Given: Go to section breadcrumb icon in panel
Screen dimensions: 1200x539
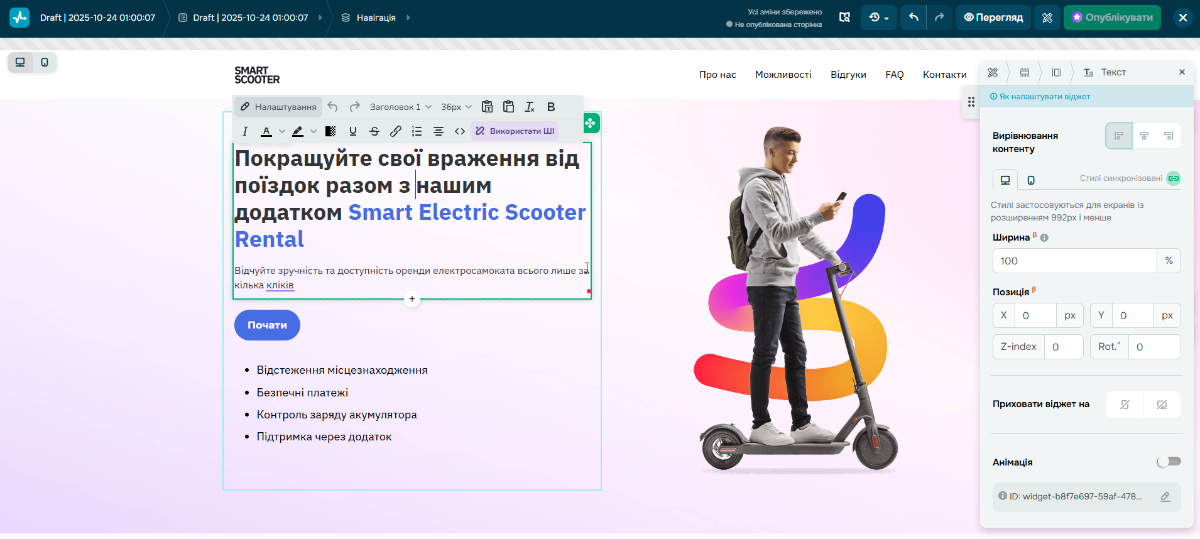Looking at the screenshot, I should click(x=1024, y=72).
